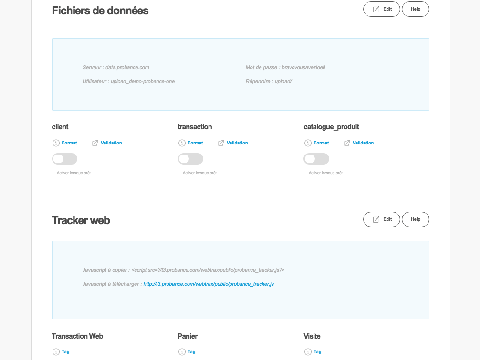Enable the catalogue_produit file toggle
This screenshot has height=360, width=480.
coord(316,159)
